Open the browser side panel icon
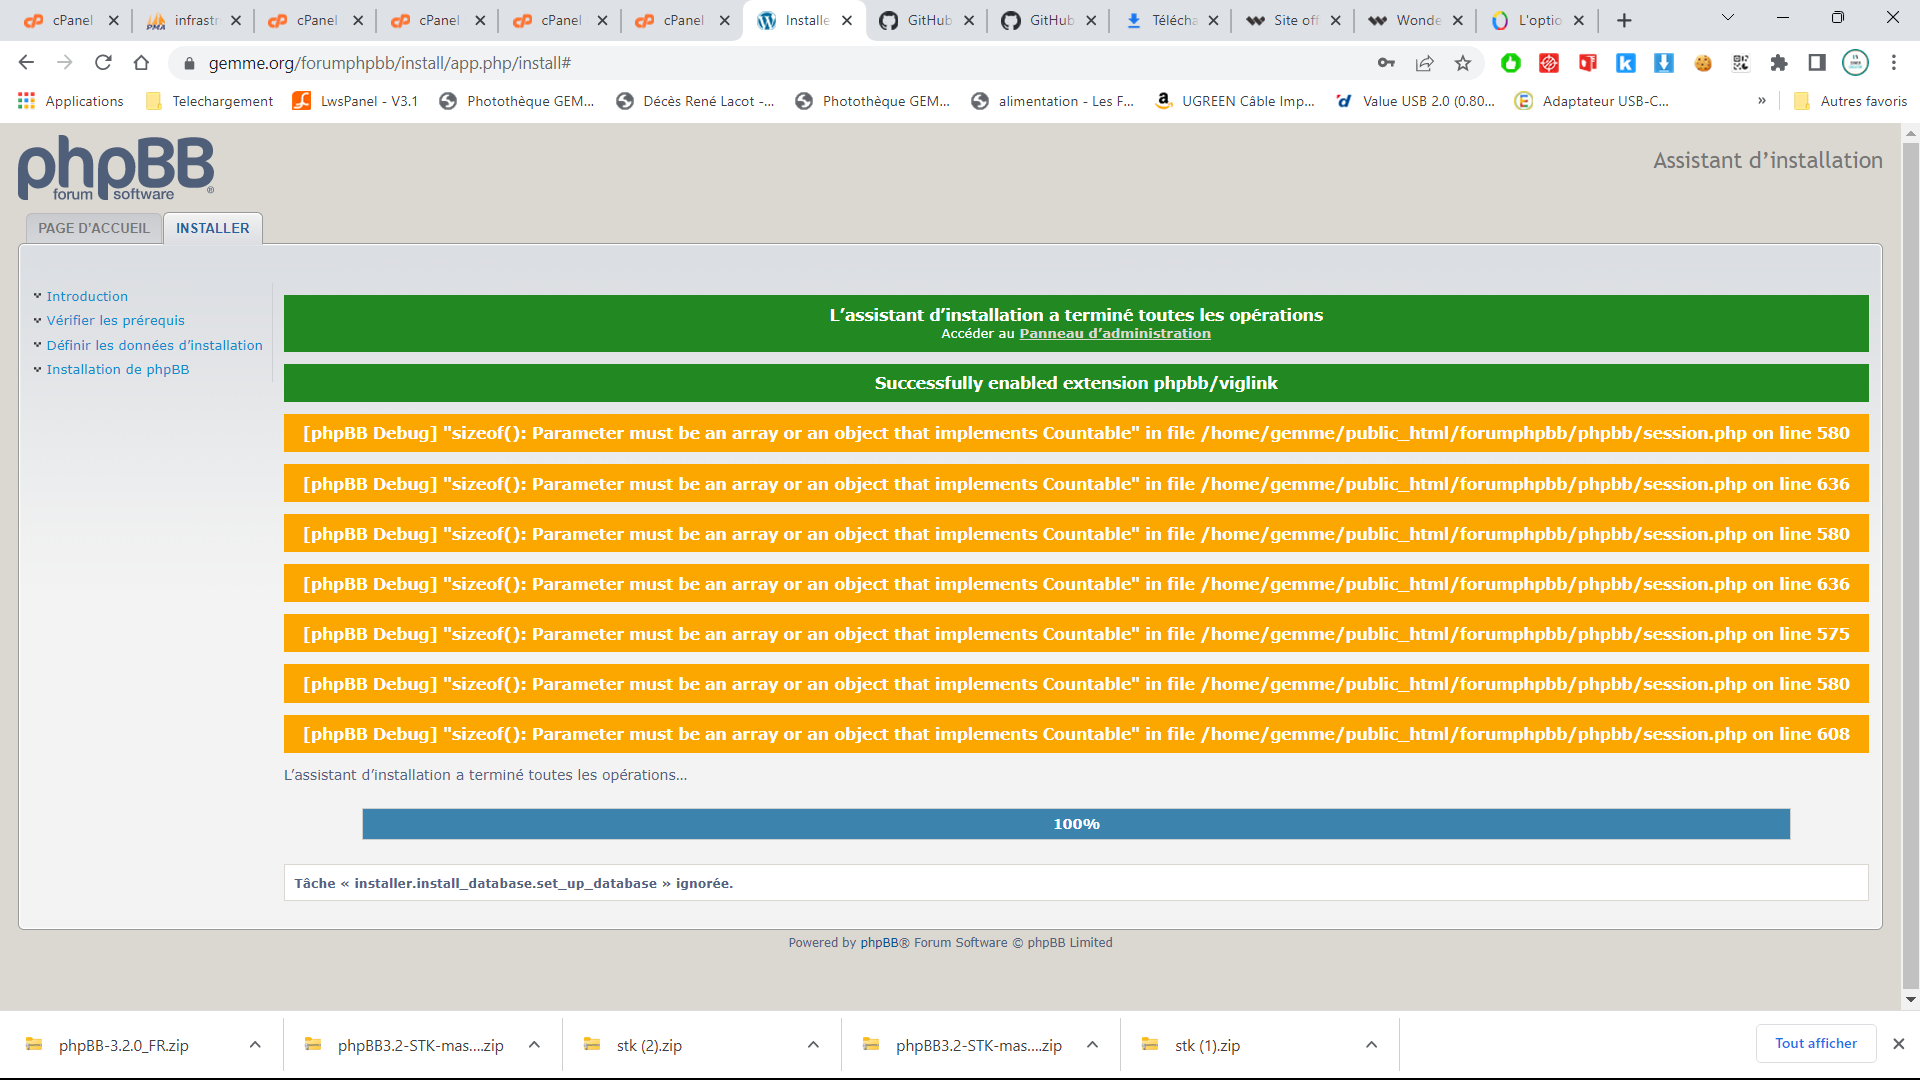The height and width of the screenshot is (1080, 1920). coord(1817,63)
